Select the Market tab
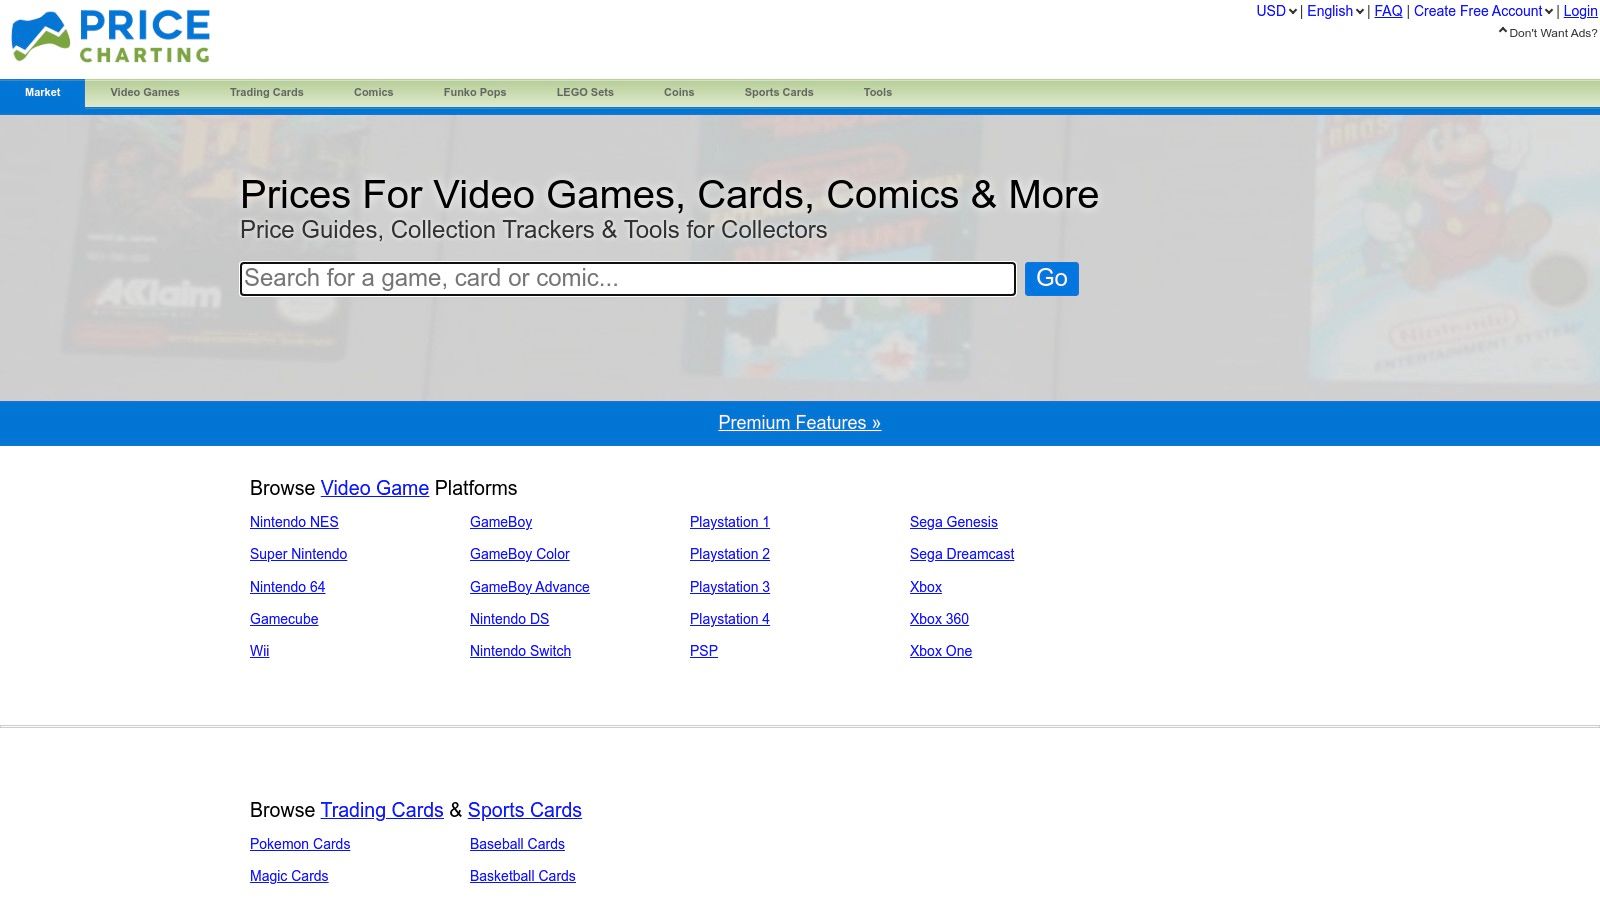 coord(42,92)
